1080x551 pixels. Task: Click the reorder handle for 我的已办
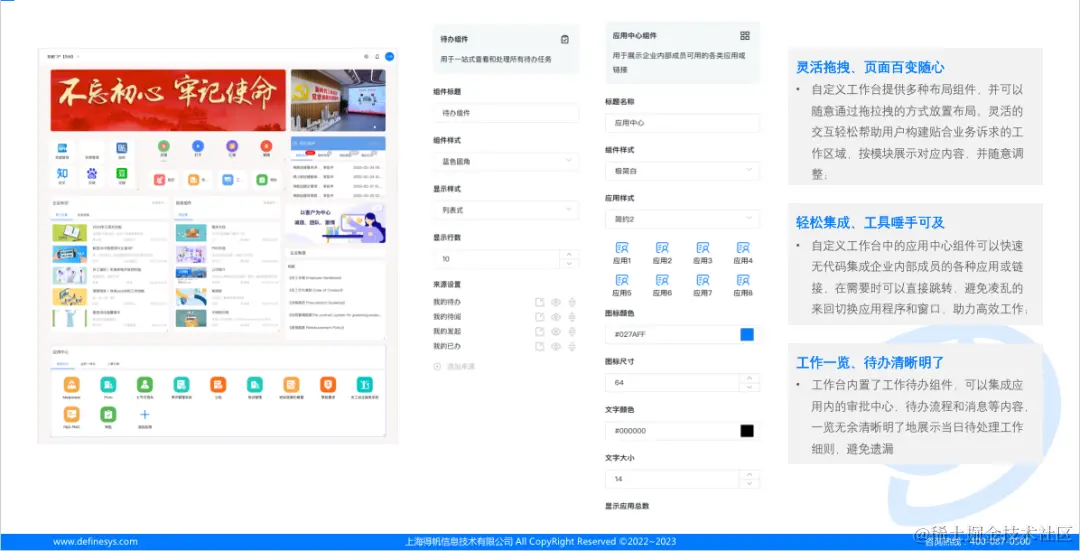click(572, 346)
